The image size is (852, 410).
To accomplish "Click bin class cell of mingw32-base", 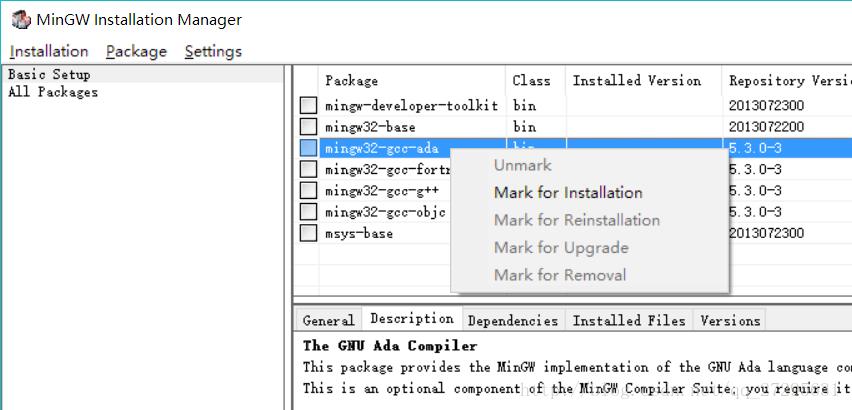I will point(524,127).
